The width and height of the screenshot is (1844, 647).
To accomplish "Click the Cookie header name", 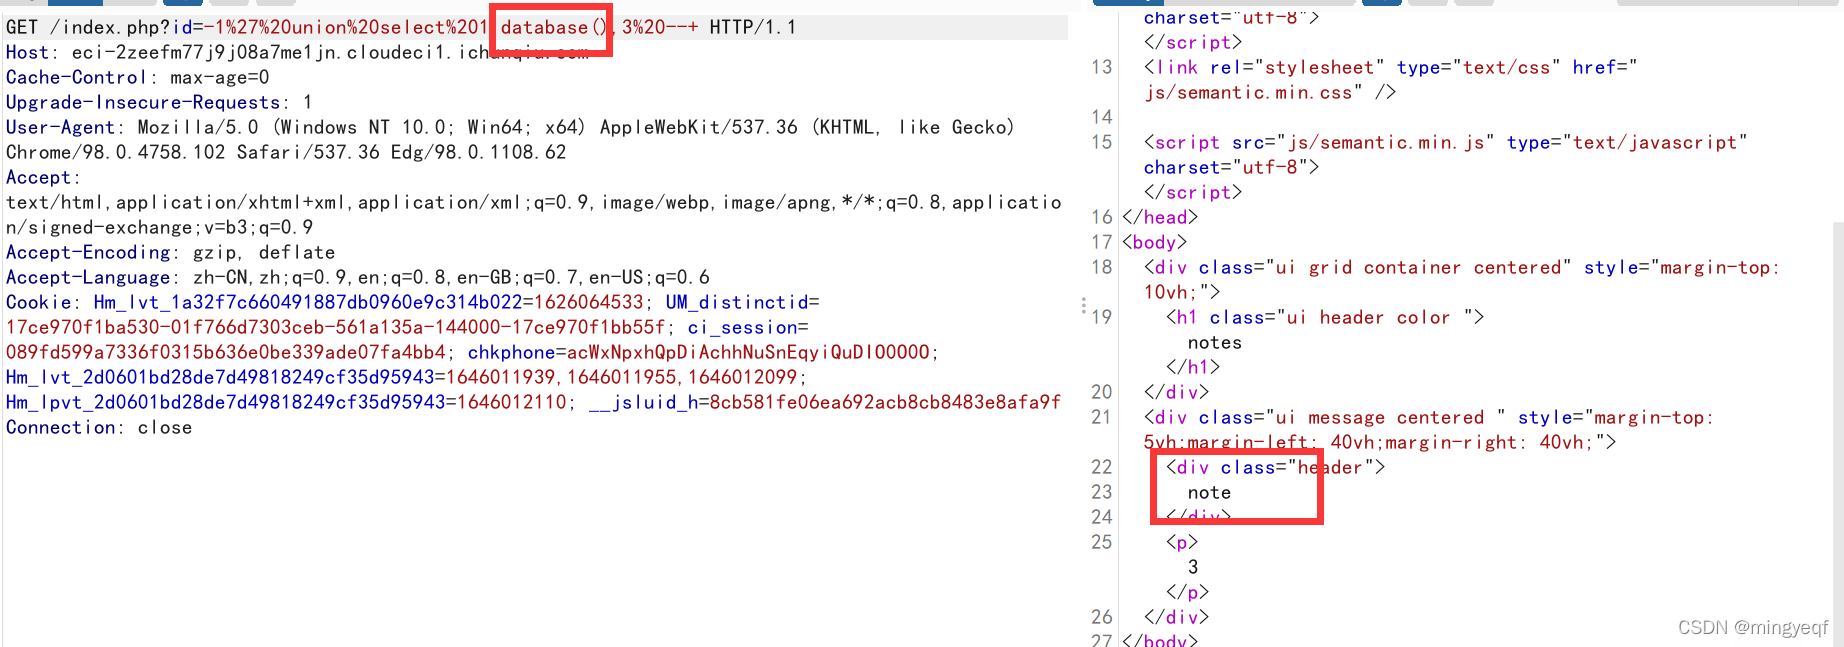I will [39, 302].
